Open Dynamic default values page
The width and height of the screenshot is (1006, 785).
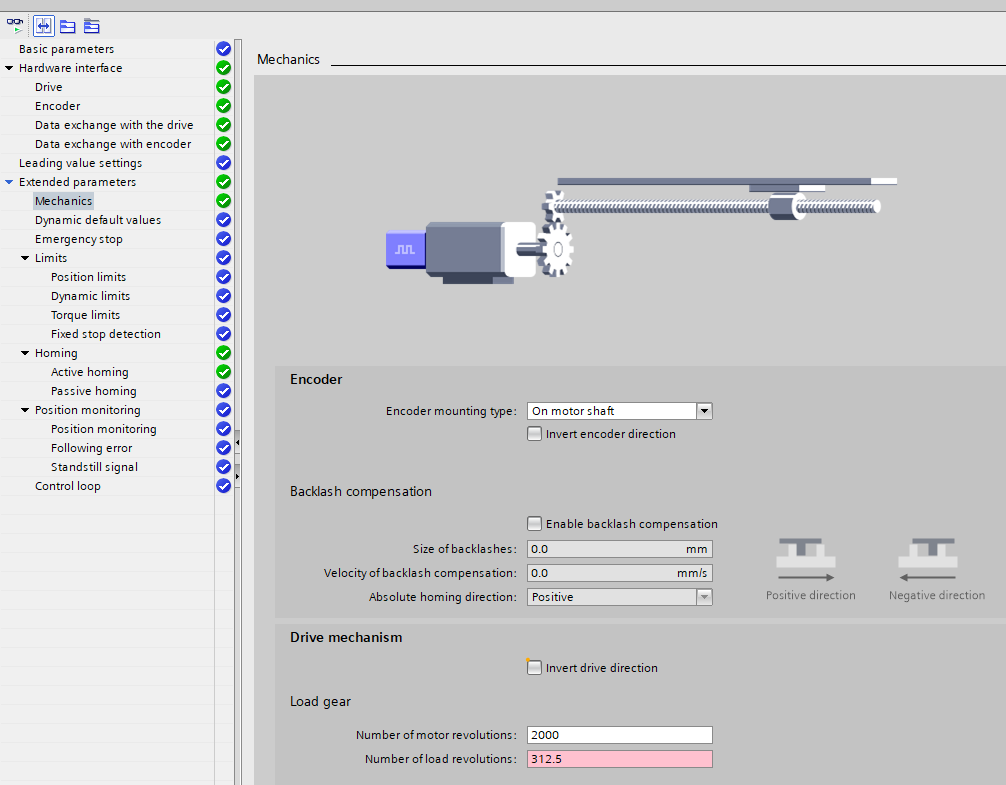click(97, 220)
